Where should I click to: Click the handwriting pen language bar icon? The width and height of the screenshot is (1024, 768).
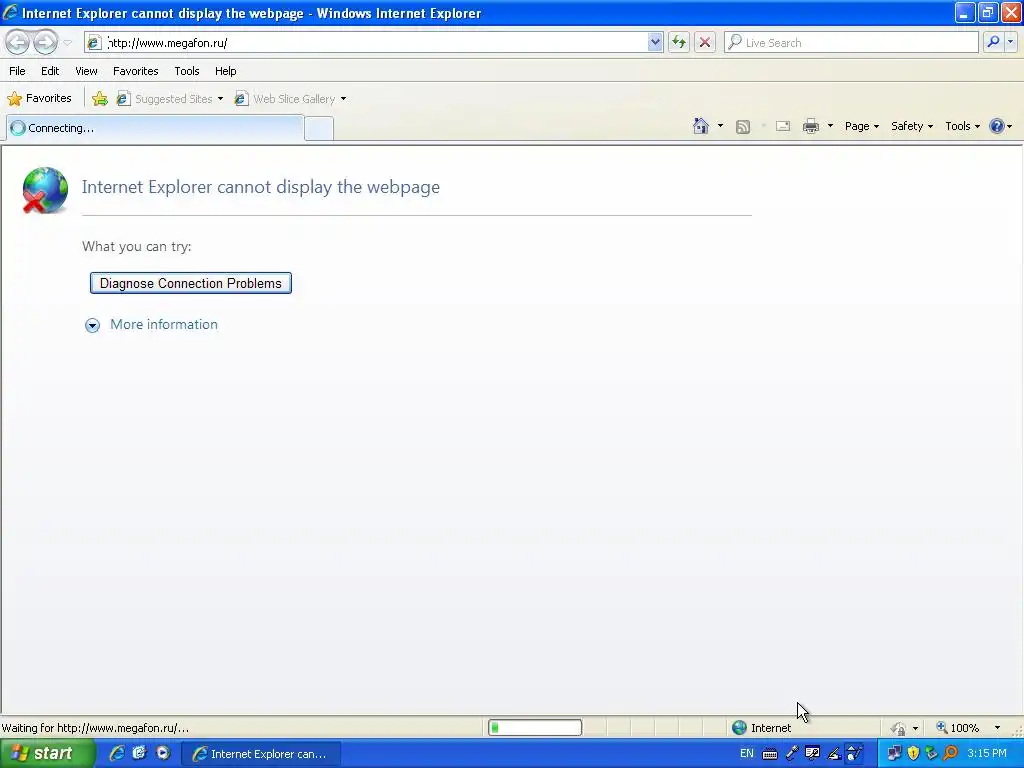(834, 754)
